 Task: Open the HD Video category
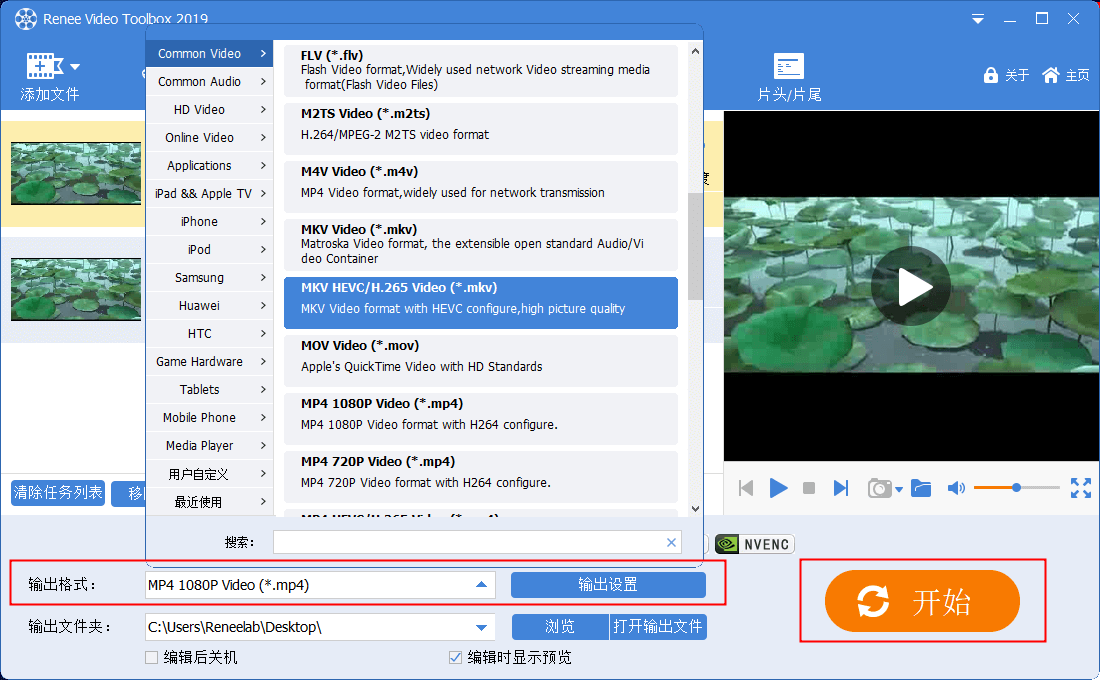pos(209,109)
